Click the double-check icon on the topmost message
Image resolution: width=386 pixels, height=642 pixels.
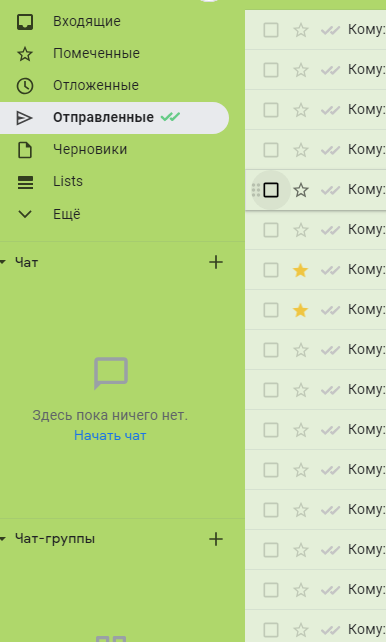point(330,30)
